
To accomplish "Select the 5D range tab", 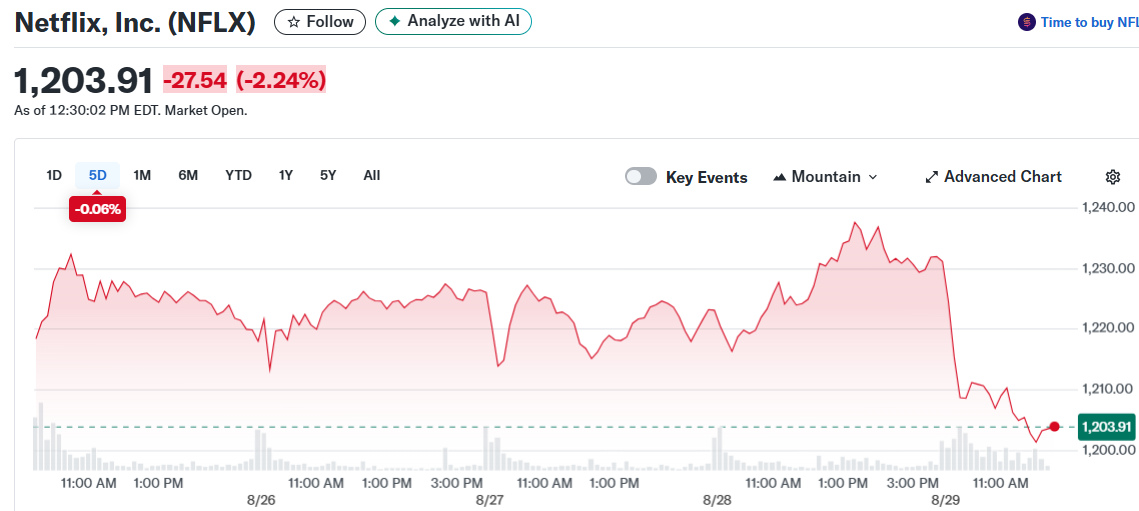I will [97, 175].
